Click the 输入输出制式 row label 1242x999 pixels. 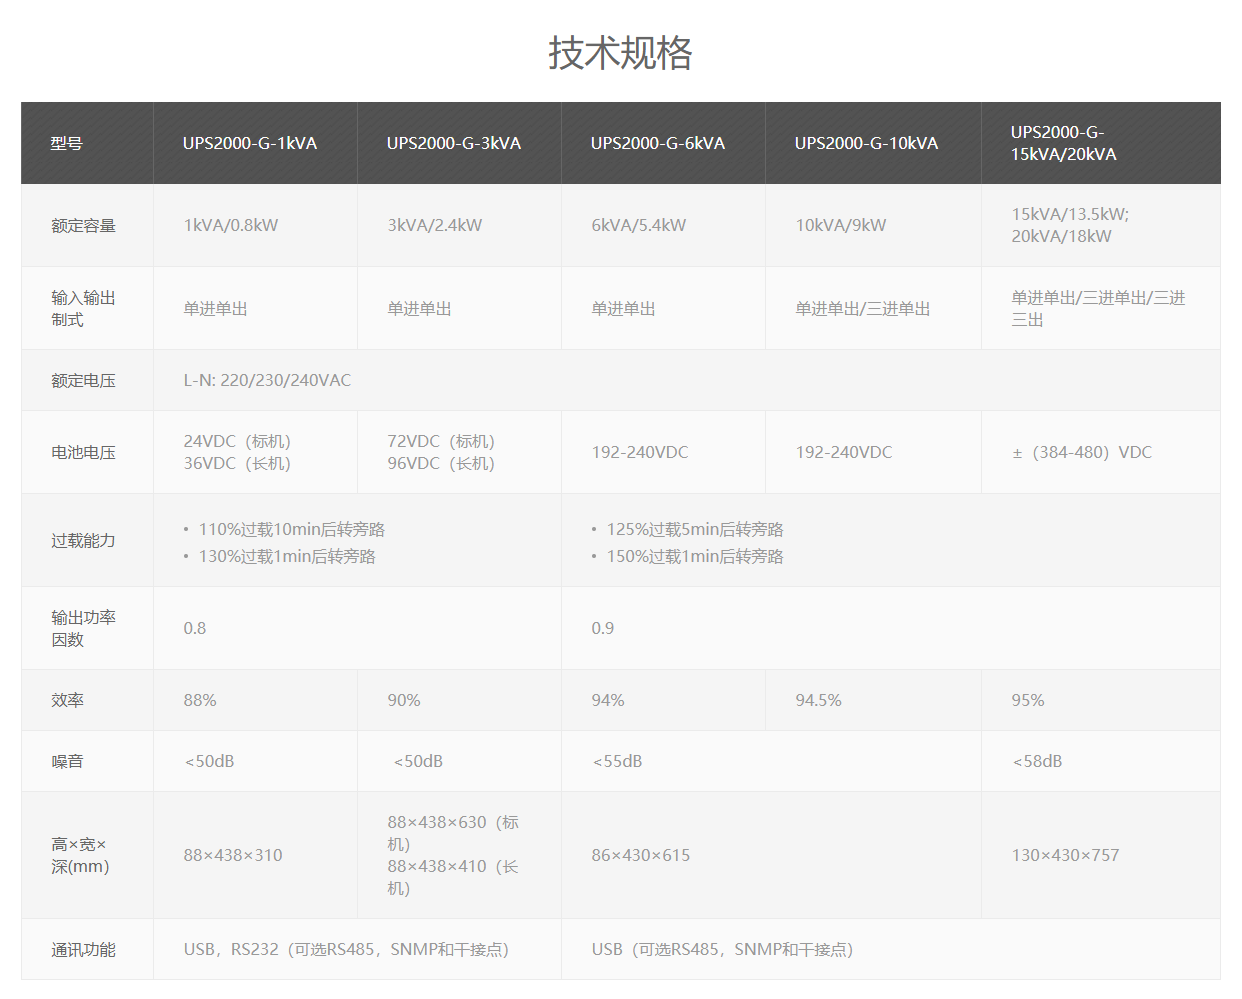click(x=84, y=309)
